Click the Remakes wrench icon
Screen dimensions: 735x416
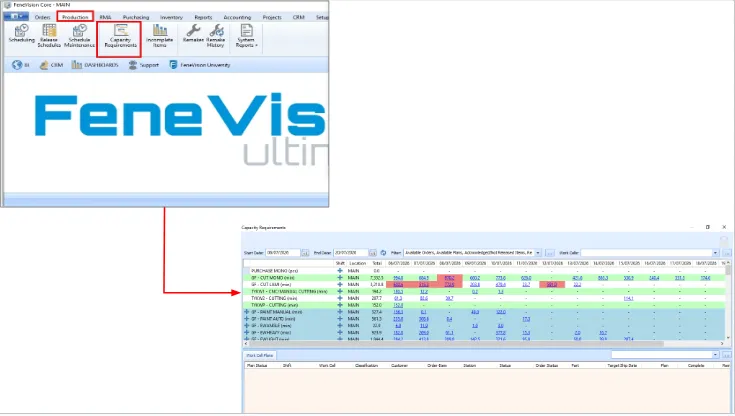pyautogui.click(x=193, y=31)
